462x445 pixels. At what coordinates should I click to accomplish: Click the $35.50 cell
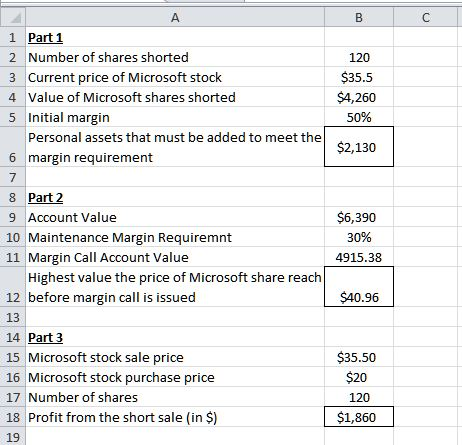(x=359, y=357)
